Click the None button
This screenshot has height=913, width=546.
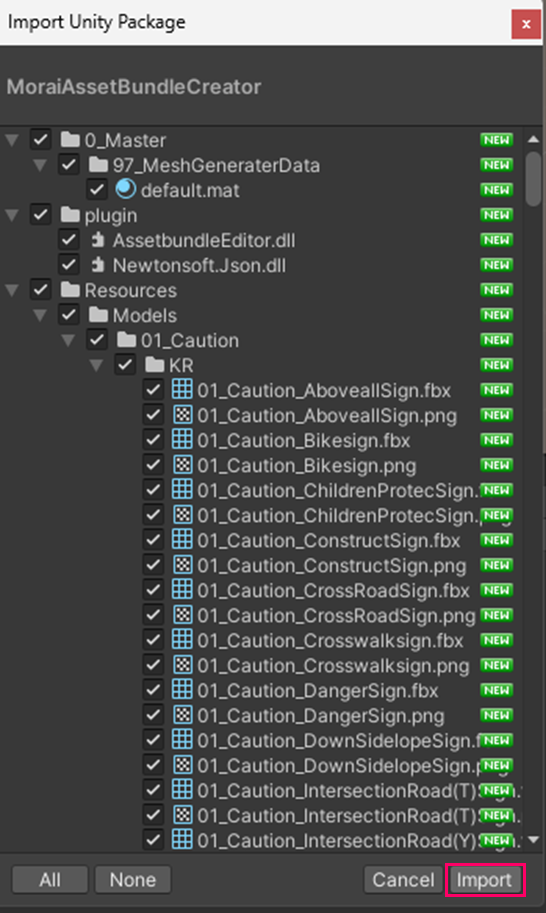[x=133, y=879]
